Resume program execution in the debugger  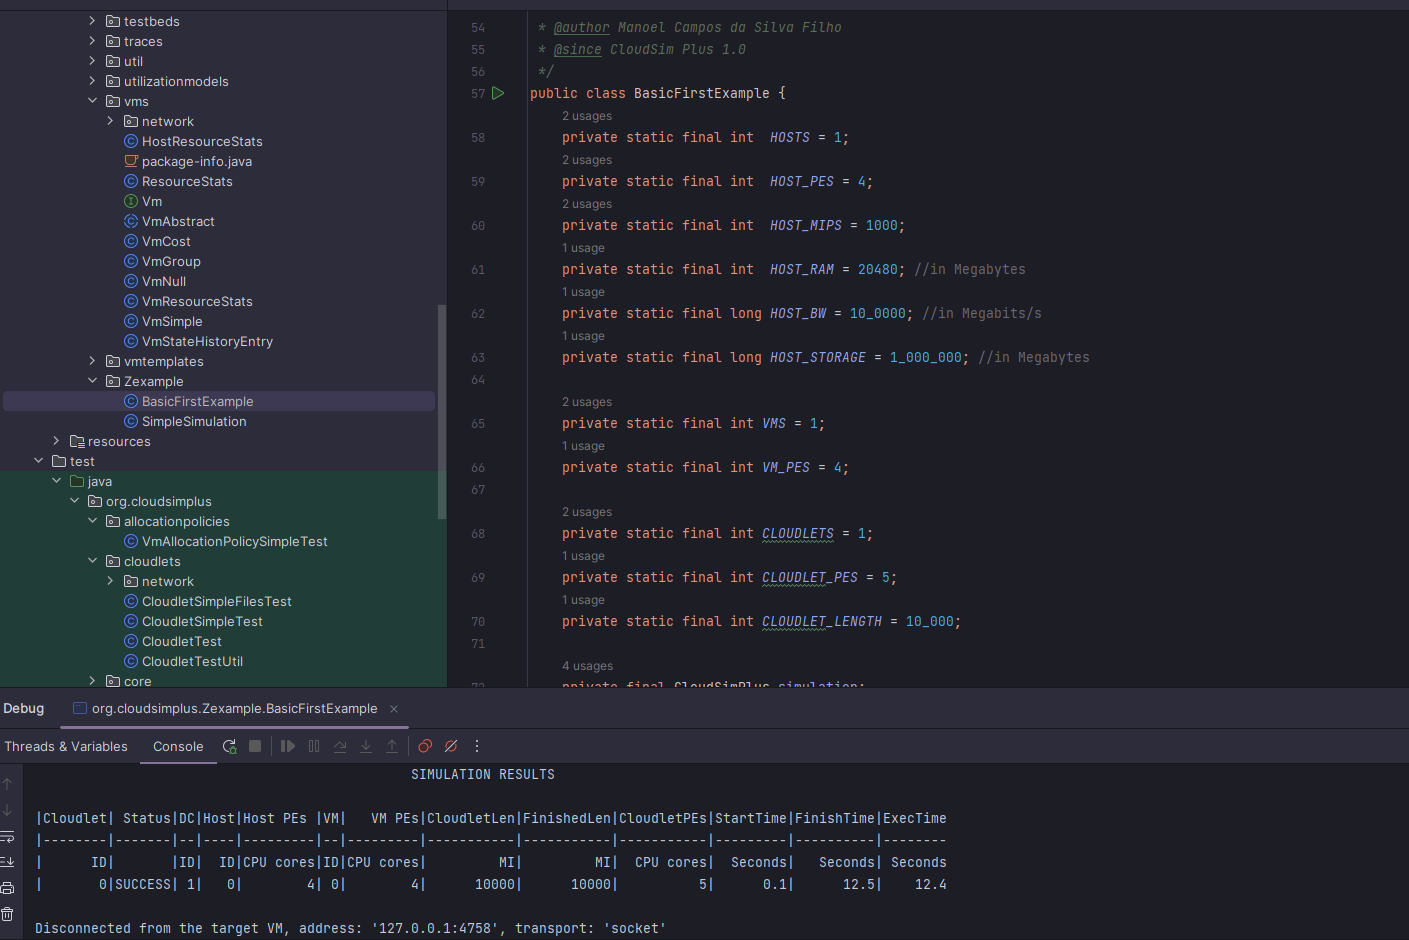pos(289,746)
